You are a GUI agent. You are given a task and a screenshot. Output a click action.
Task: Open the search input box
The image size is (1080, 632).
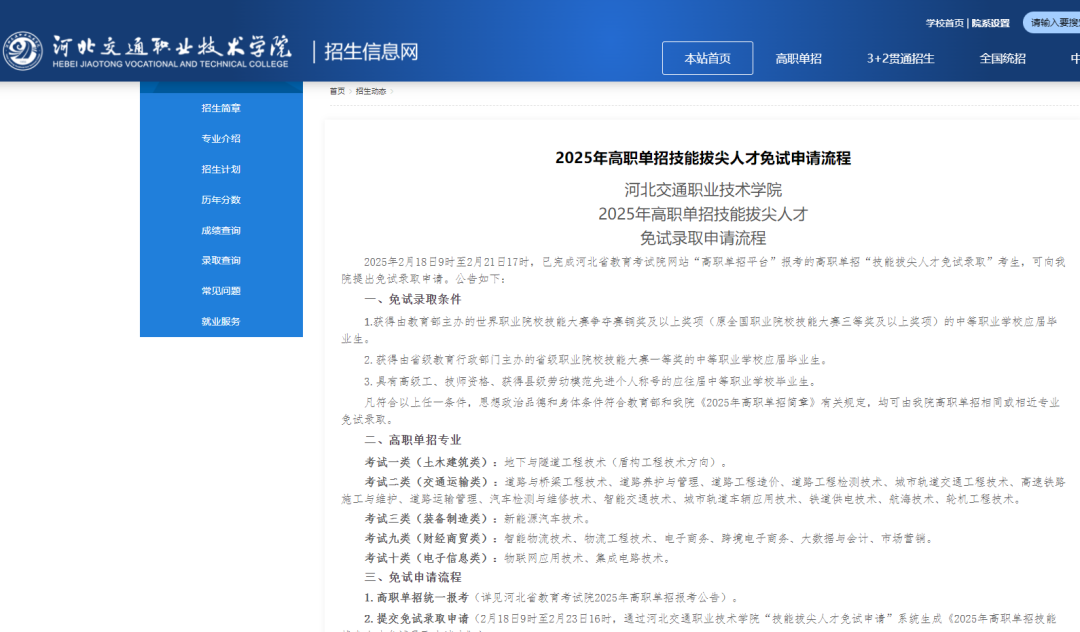(1055, 22)
